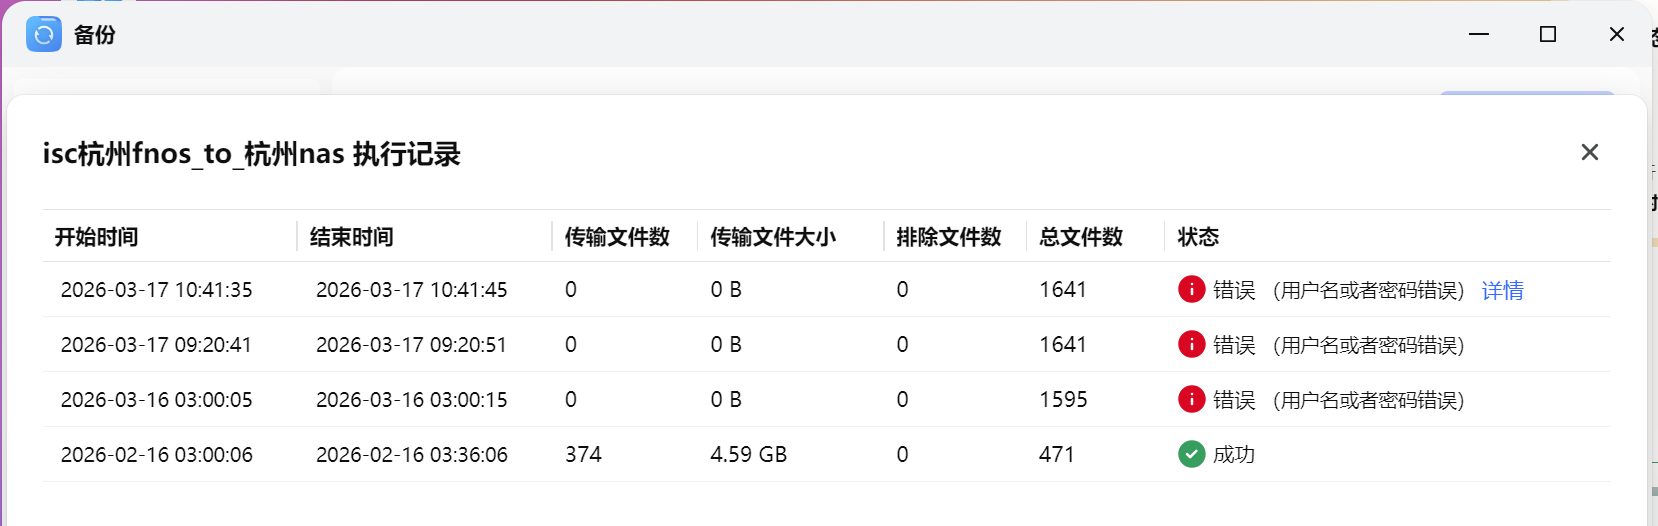1658x526 pixels.
Task: Click the red error icon for the 10:41:35 record
Action: pos(1191,289)
